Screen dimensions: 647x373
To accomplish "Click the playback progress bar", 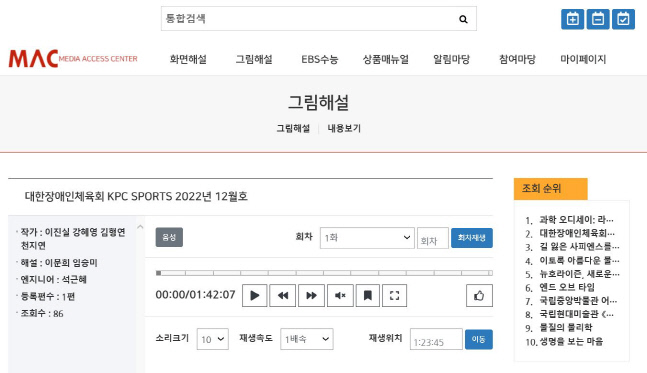I will tap(324, 273).
